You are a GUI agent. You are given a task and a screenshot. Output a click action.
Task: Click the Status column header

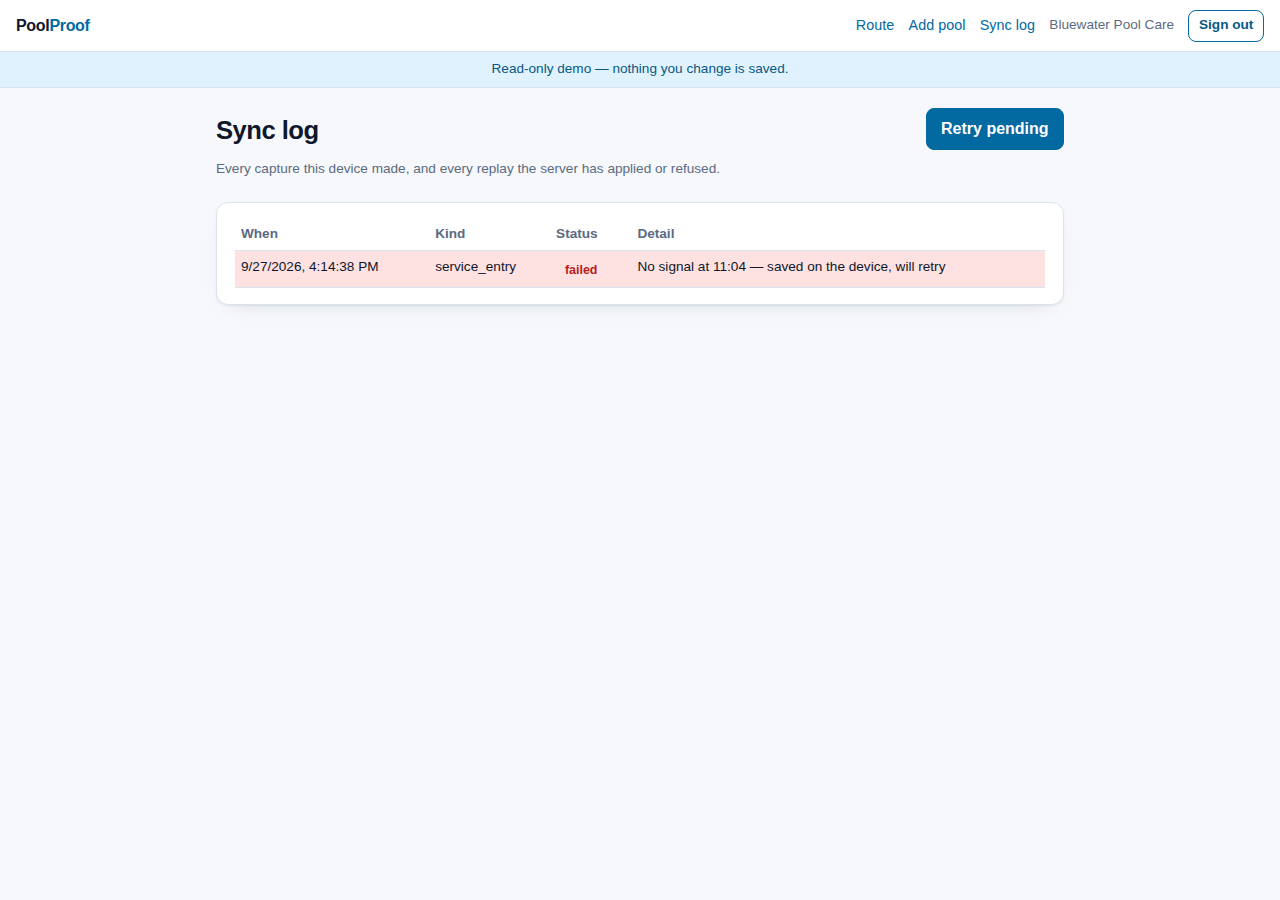(577, 233)
